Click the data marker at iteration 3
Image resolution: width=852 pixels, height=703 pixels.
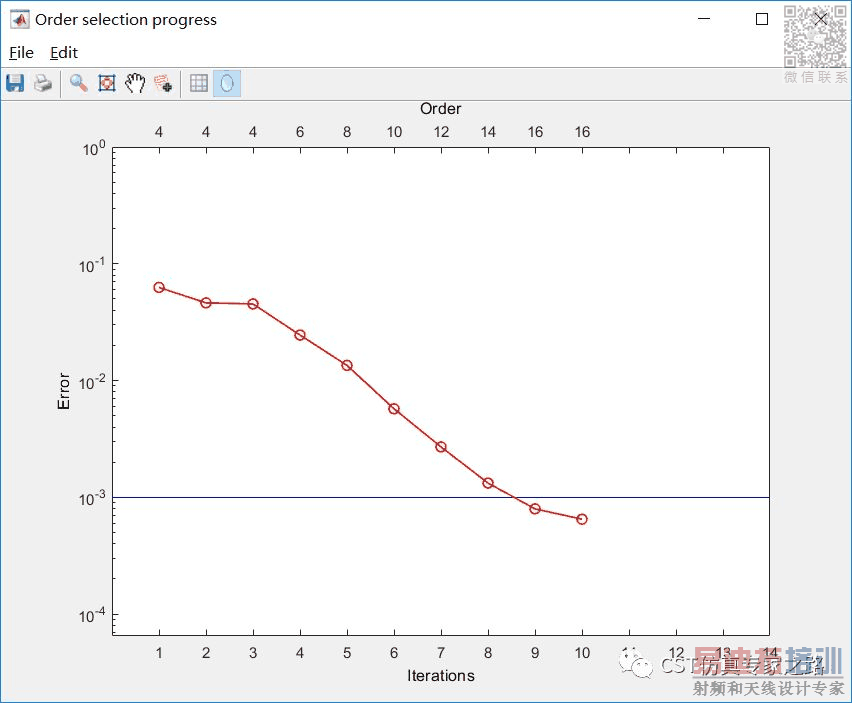click(253, 304)
